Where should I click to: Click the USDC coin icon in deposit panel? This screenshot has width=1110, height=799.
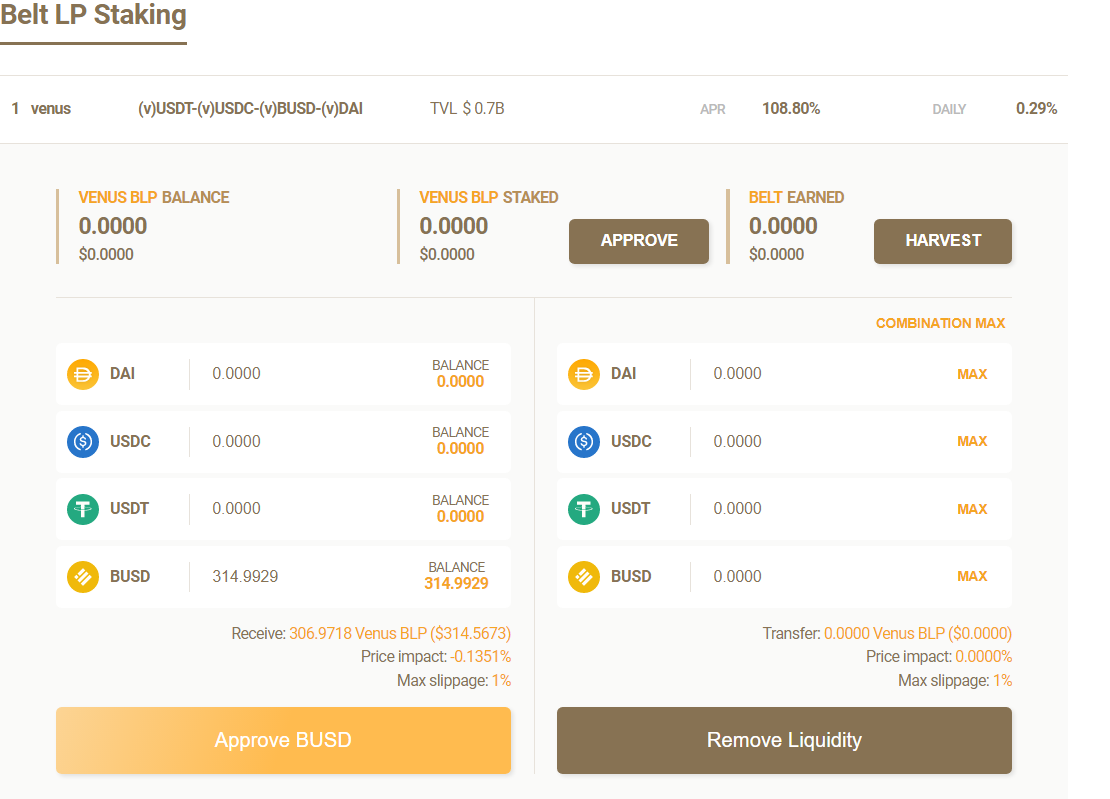click(83, 441)
